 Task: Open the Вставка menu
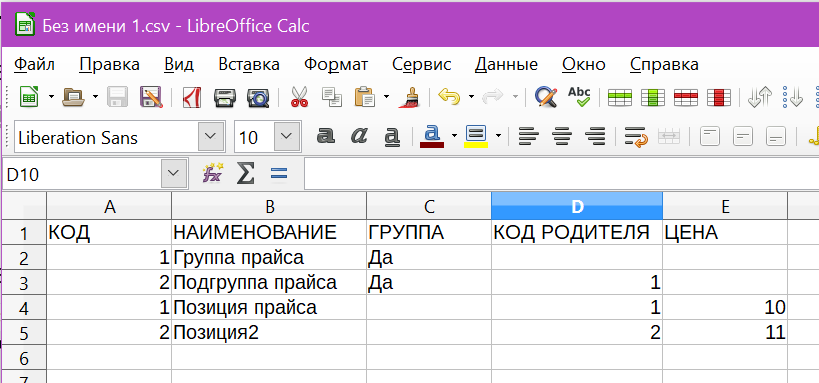(249, 65)
